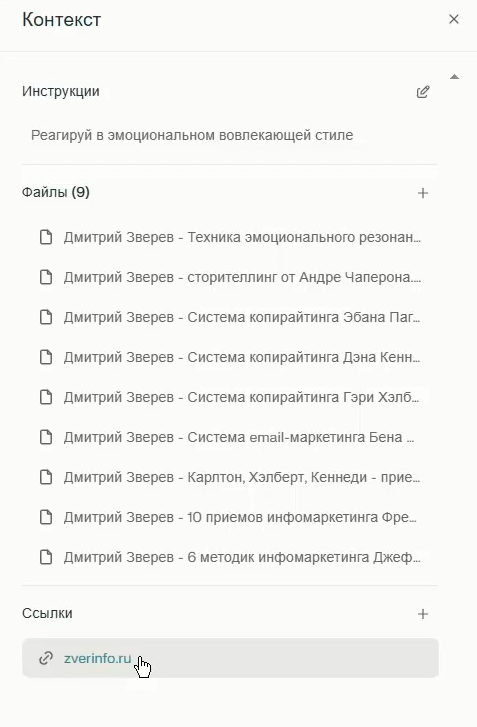Add a new link with plus icon

(x=423, y=614)
